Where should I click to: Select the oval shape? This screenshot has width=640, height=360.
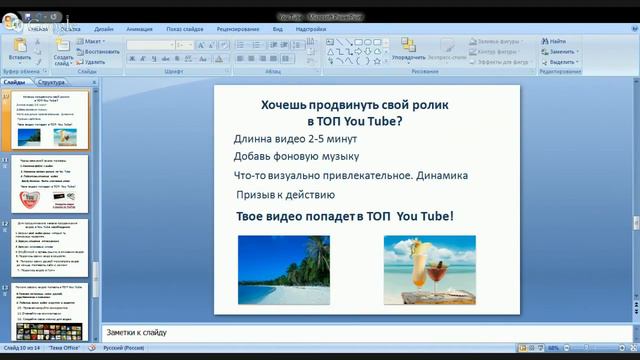tap(368, 42)
